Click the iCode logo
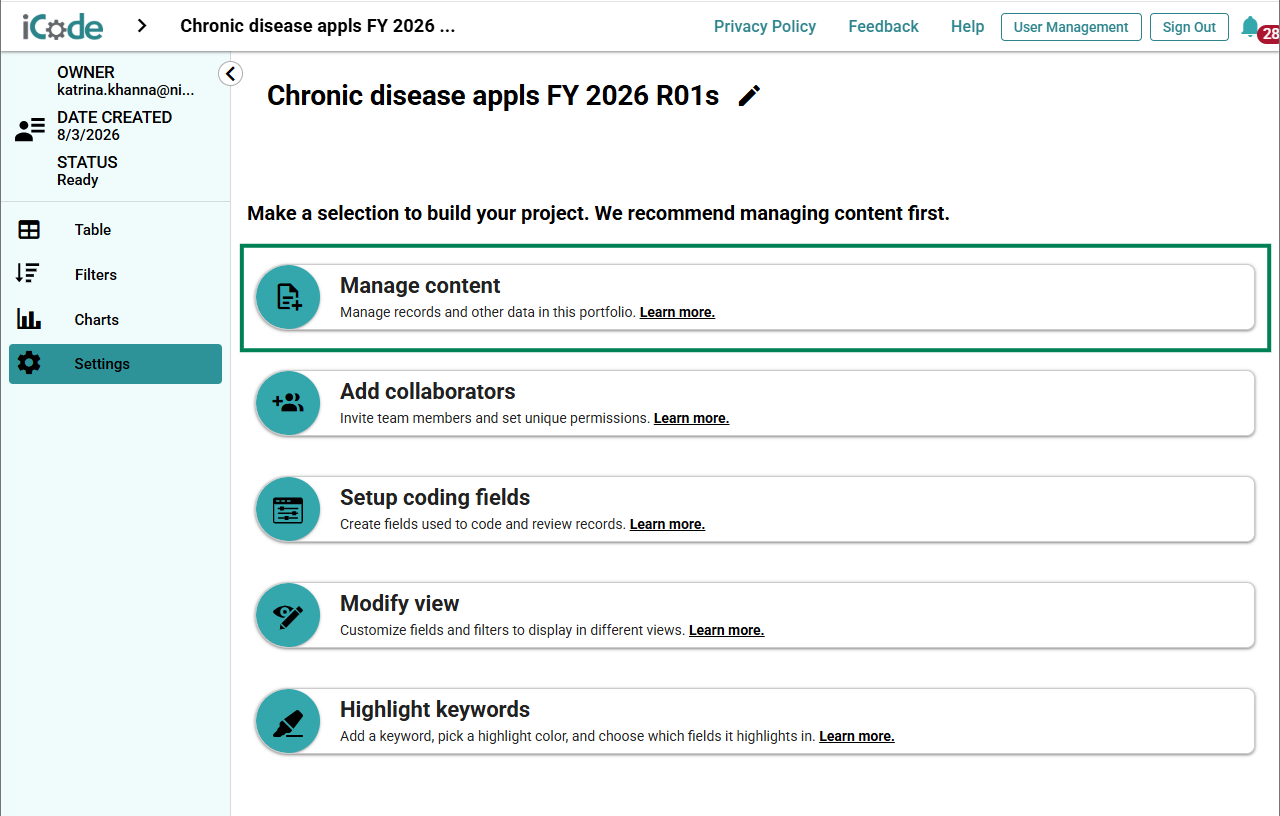Viewport: 1280px width, 816px height. (x=62, y=26)
